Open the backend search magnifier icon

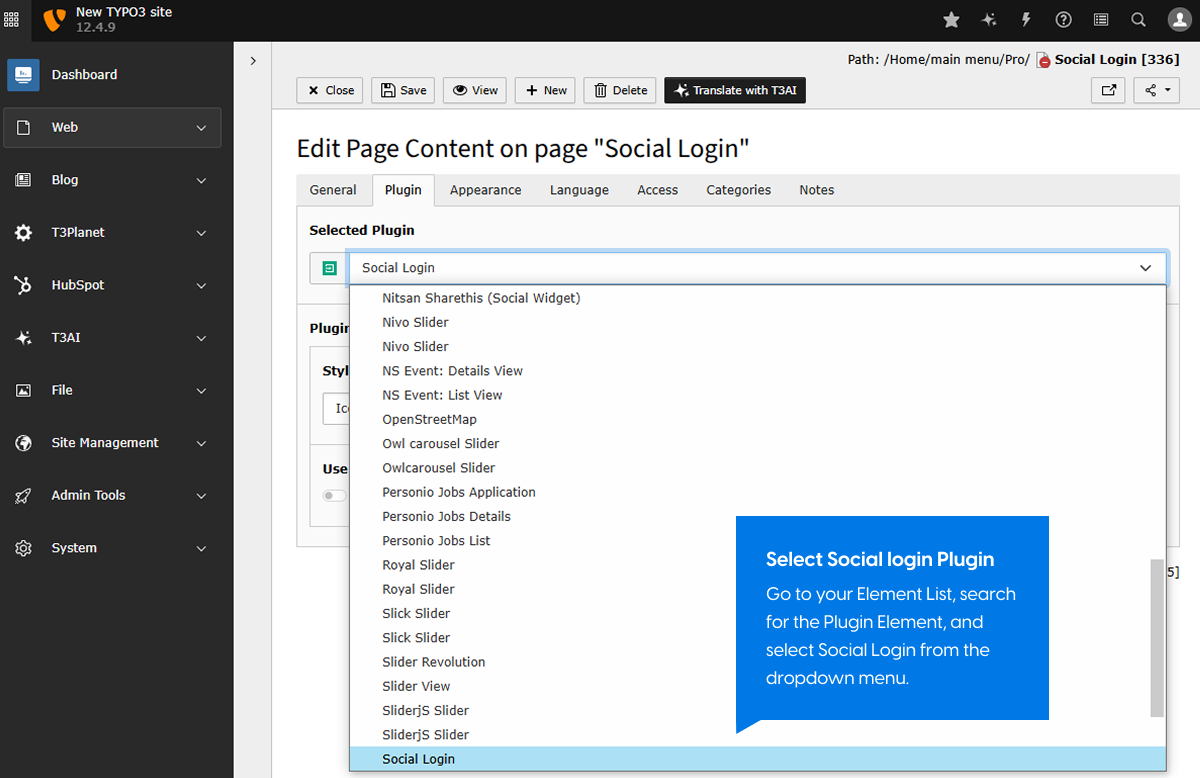(1137, 19)
